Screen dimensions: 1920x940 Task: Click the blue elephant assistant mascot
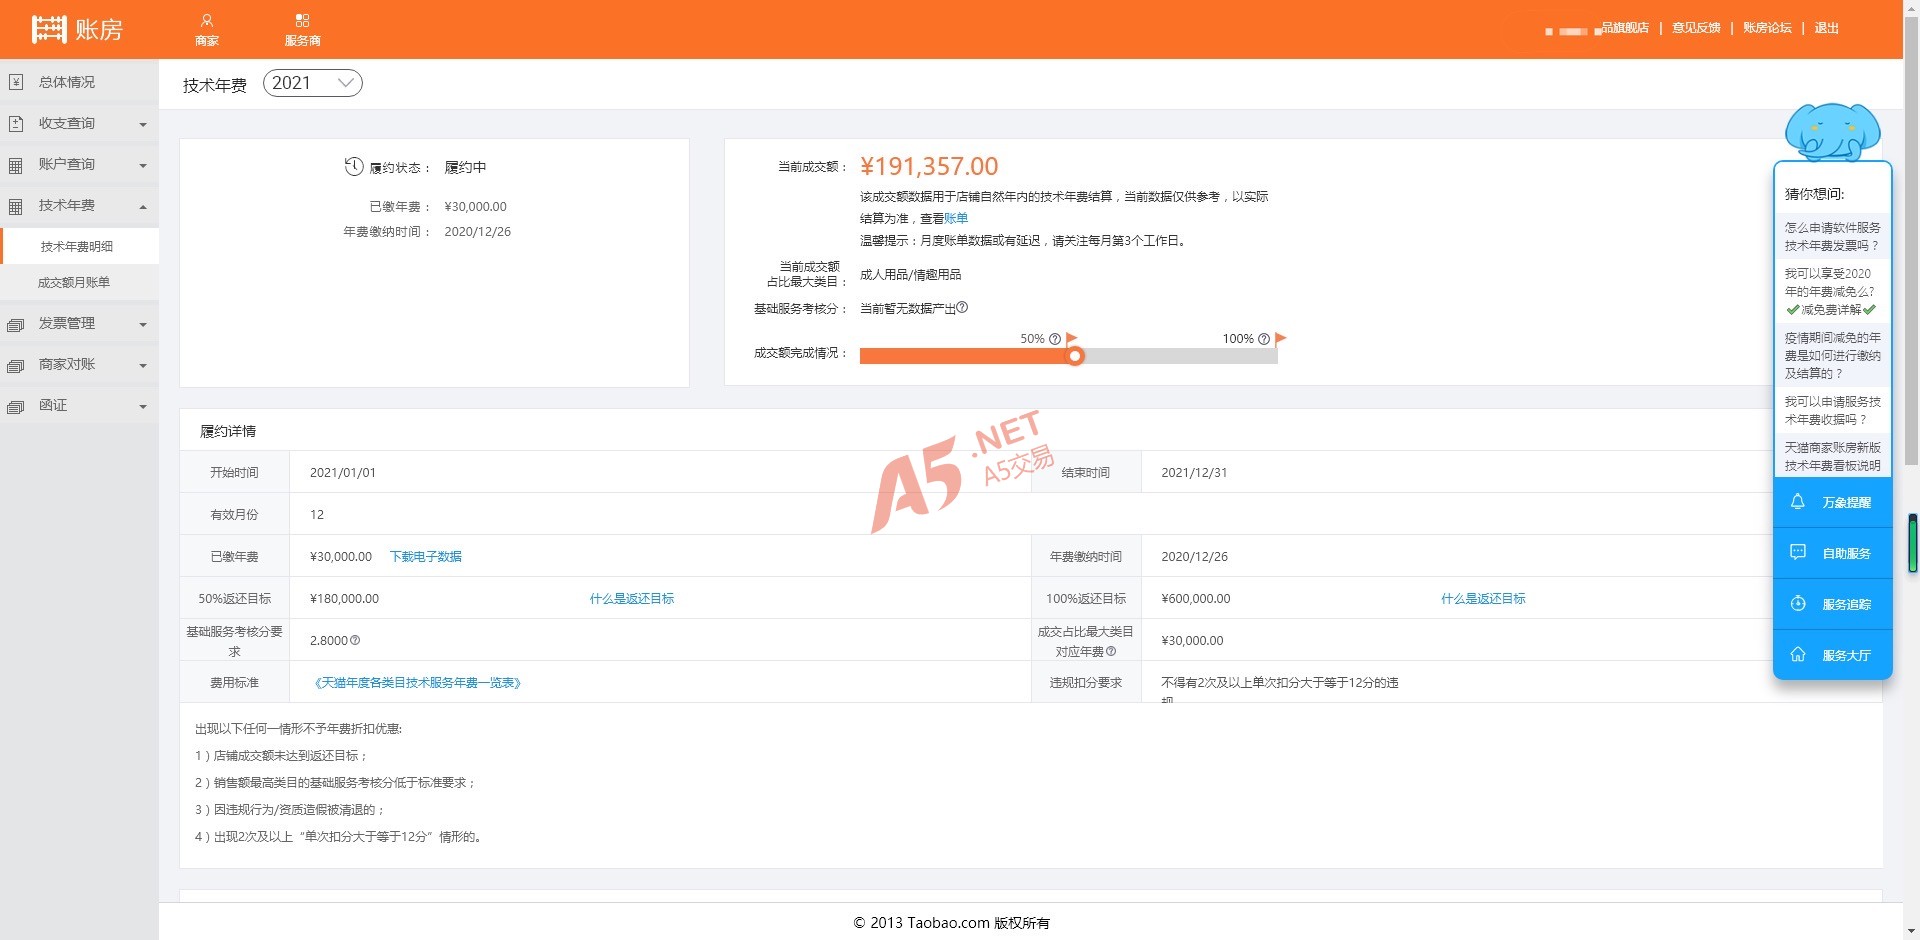pyautogui.click(x=1832, y=131)
